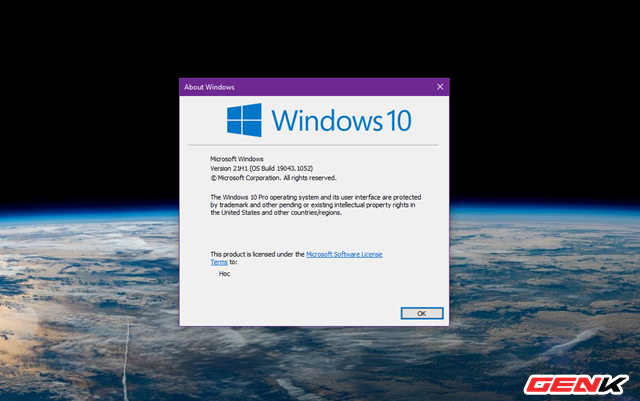Select the 'Version 21H1 (OS Build 19043.1052)' text

[x=261, y=168]
